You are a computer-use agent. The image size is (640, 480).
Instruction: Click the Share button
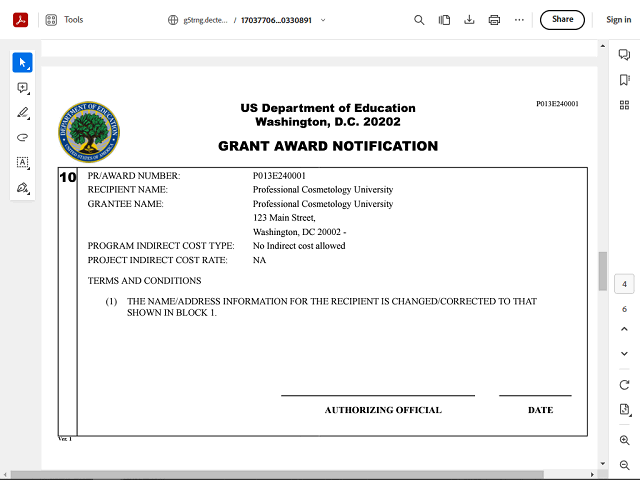562,20
